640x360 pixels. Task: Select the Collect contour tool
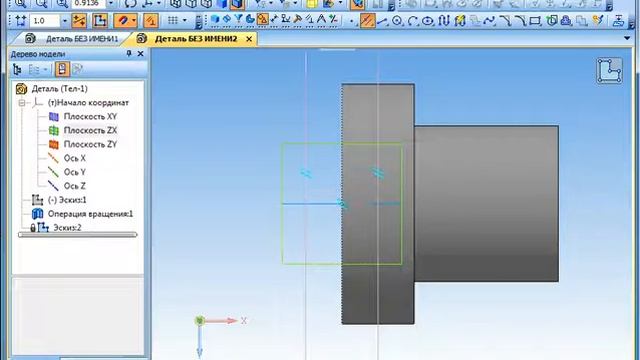coord(552,20)
